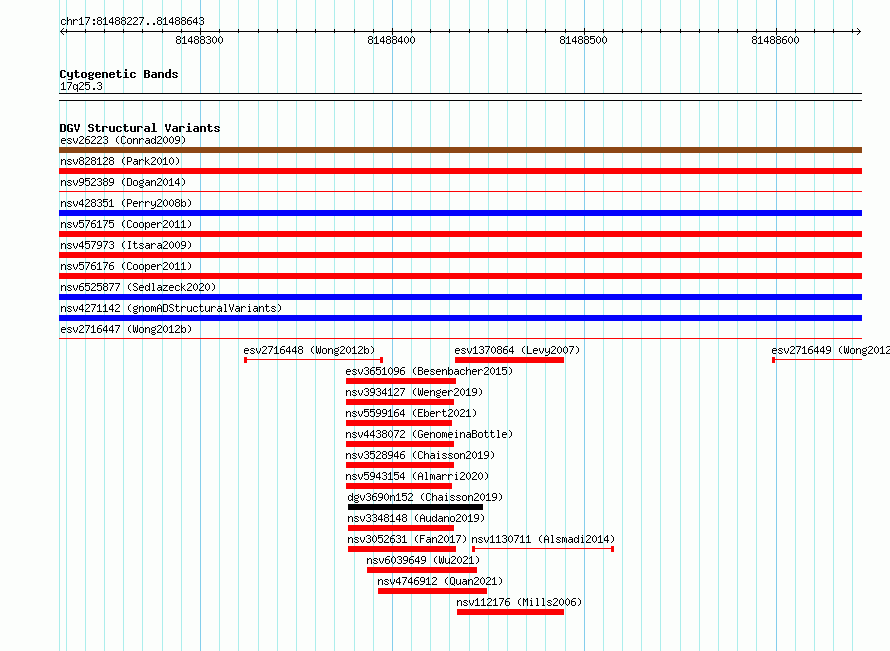Click the 81488300 ruler position
Image resolution: width=890 pixels, height=651 pixels.
[199, 40]
